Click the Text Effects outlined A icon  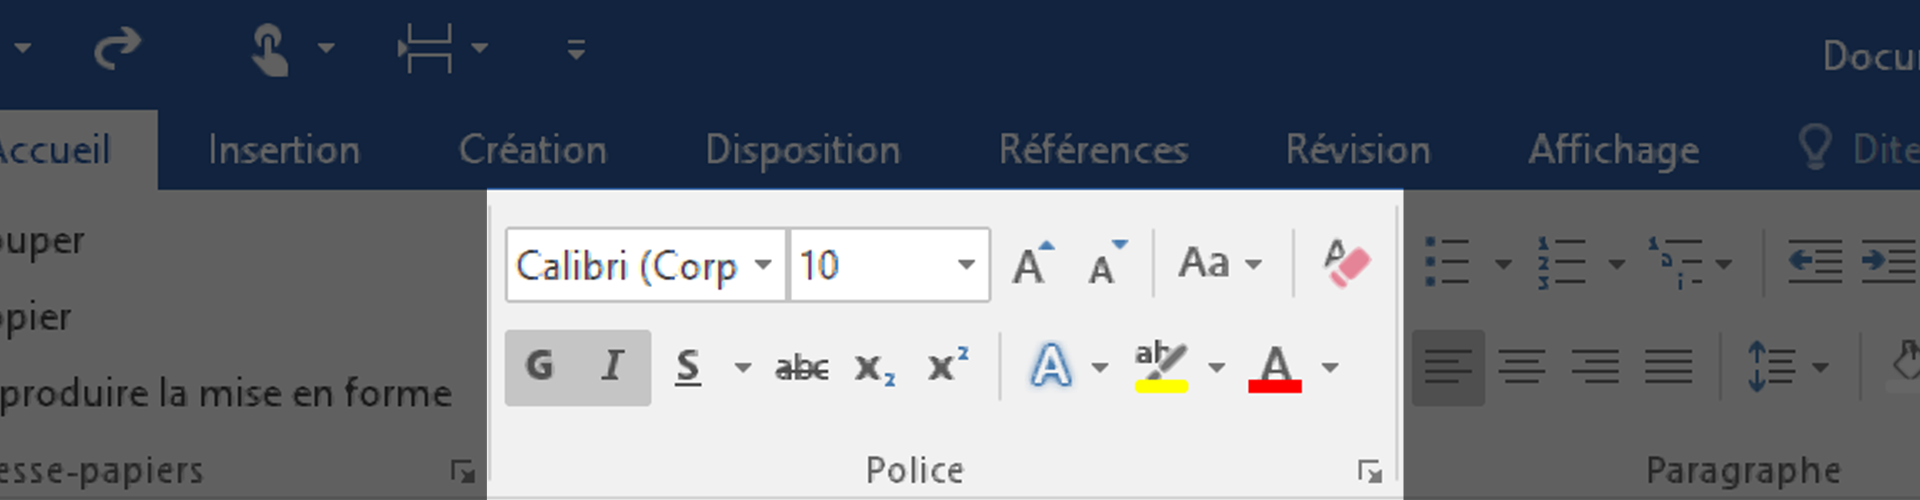pyautogui.click(x=1051, y=367)
